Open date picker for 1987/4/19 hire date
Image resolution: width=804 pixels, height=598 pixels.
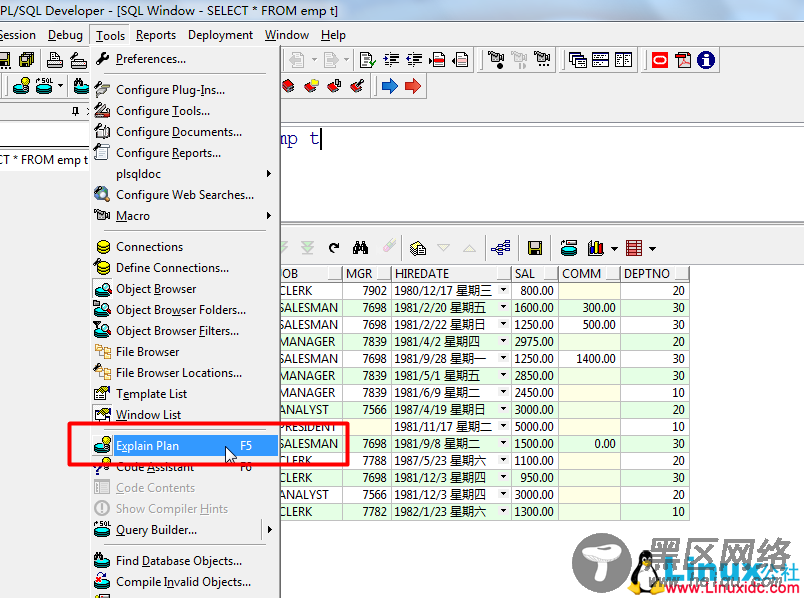pyautogui.click(x=504, y=409)
